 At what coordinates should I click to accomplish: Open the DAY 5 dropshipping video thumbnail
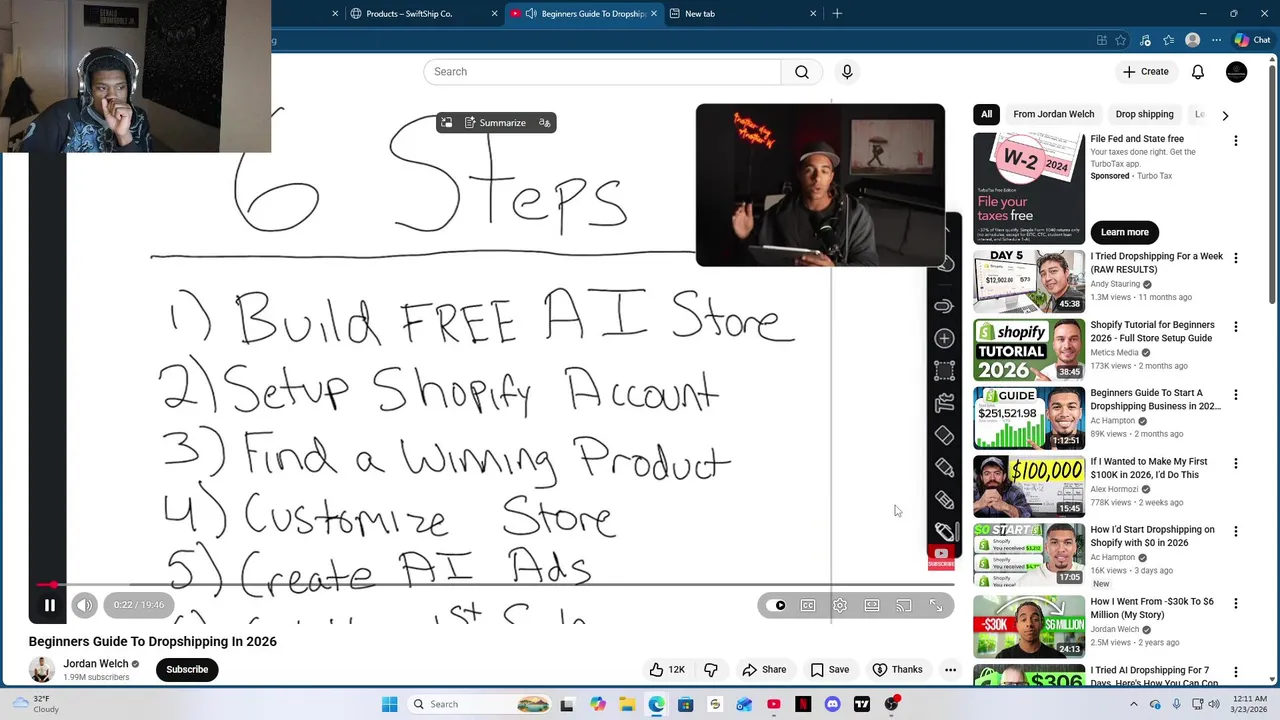click(x=1029, y=281)
